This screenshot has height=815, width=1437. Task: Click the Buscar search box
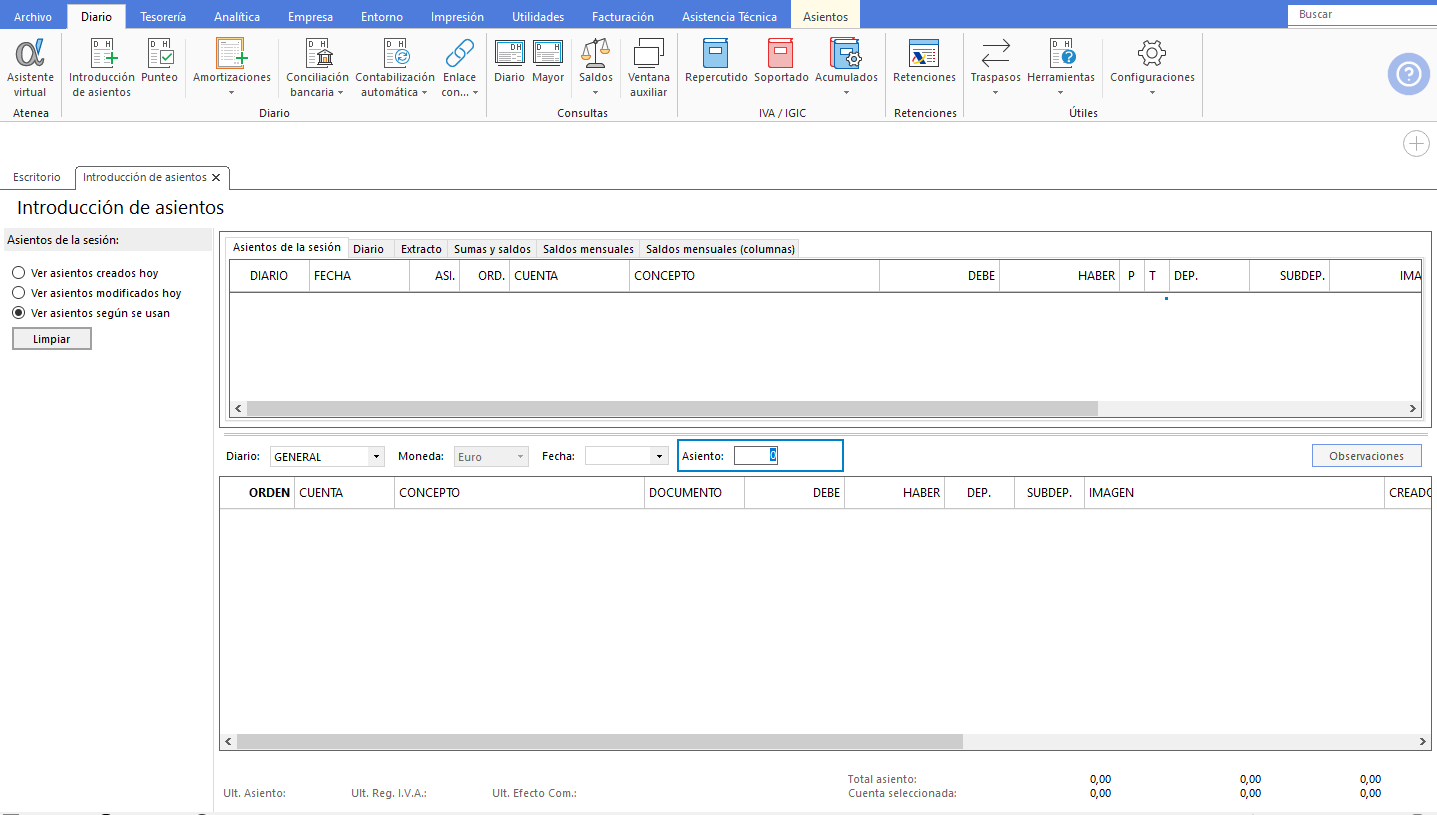coord(1362,14)
